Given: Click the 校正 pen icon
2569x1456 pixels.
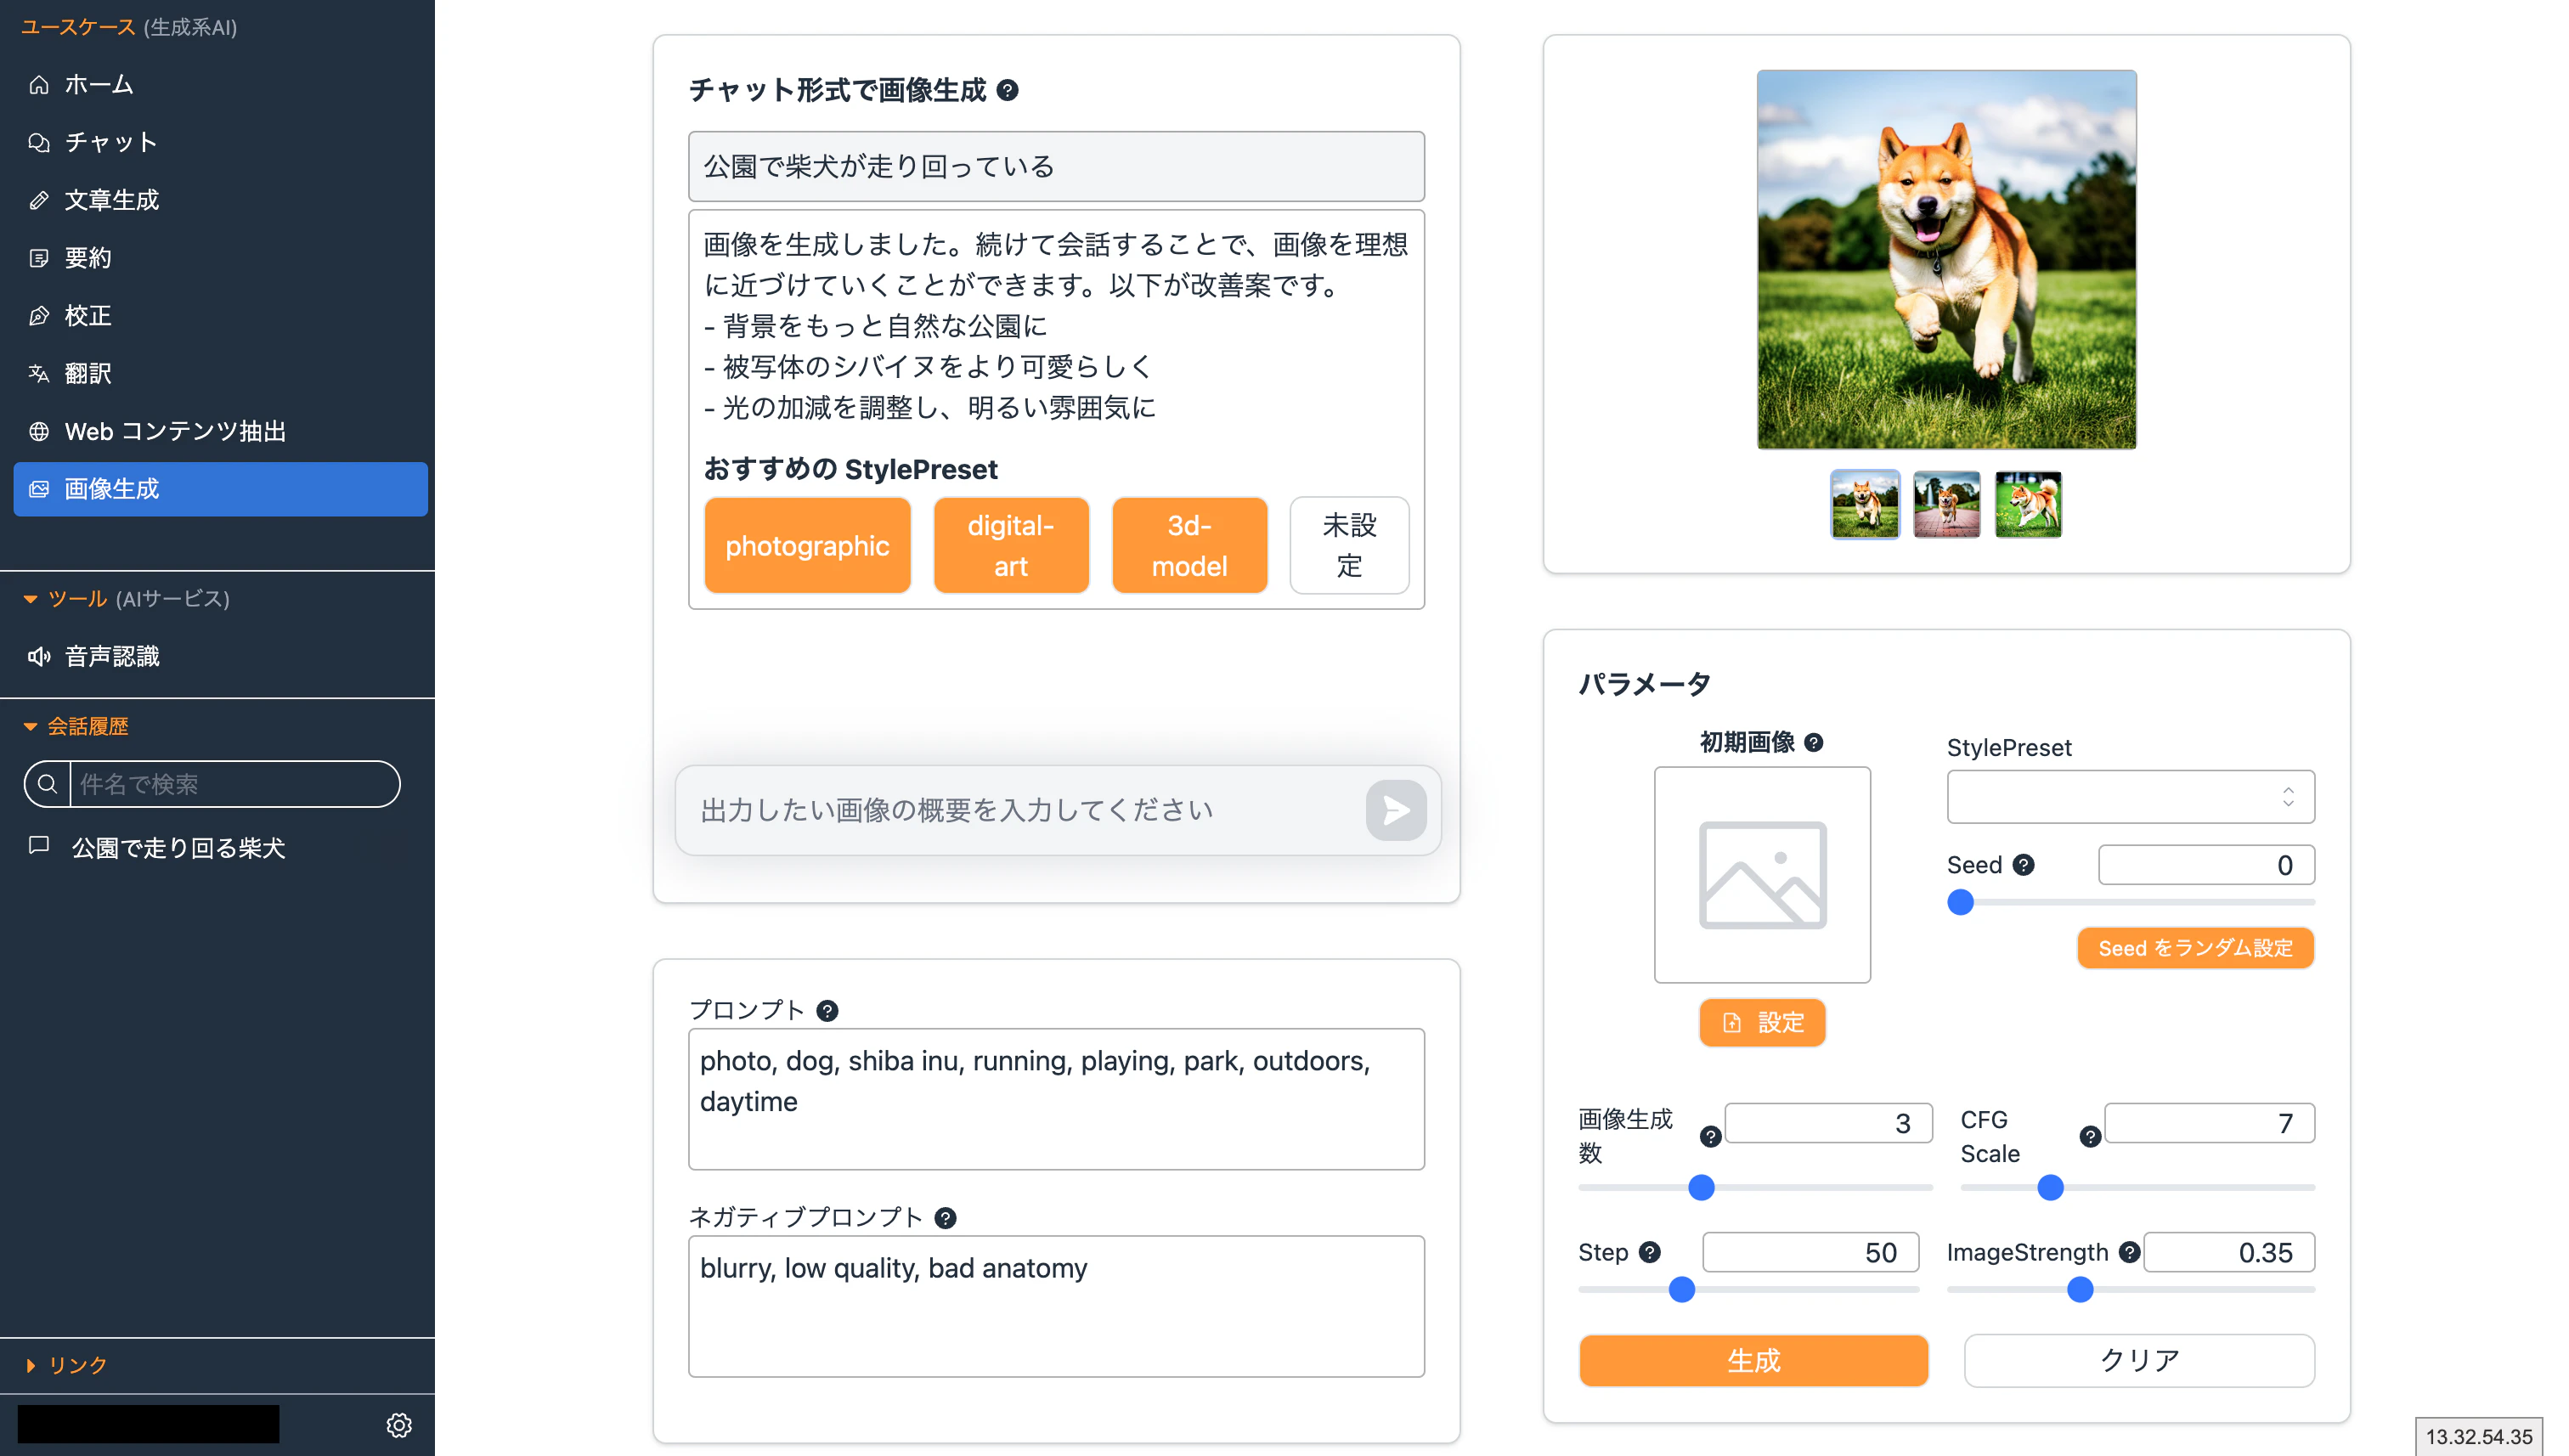Looking at the screenshot, I should tap(39, 316).
